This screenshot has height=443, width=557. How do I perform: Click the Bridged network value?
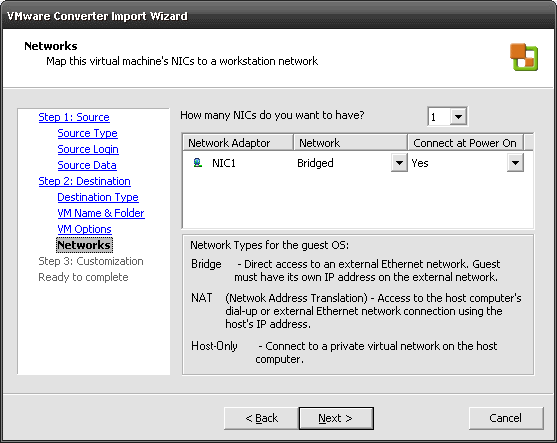pyautogui.click(x=315, y=163)
